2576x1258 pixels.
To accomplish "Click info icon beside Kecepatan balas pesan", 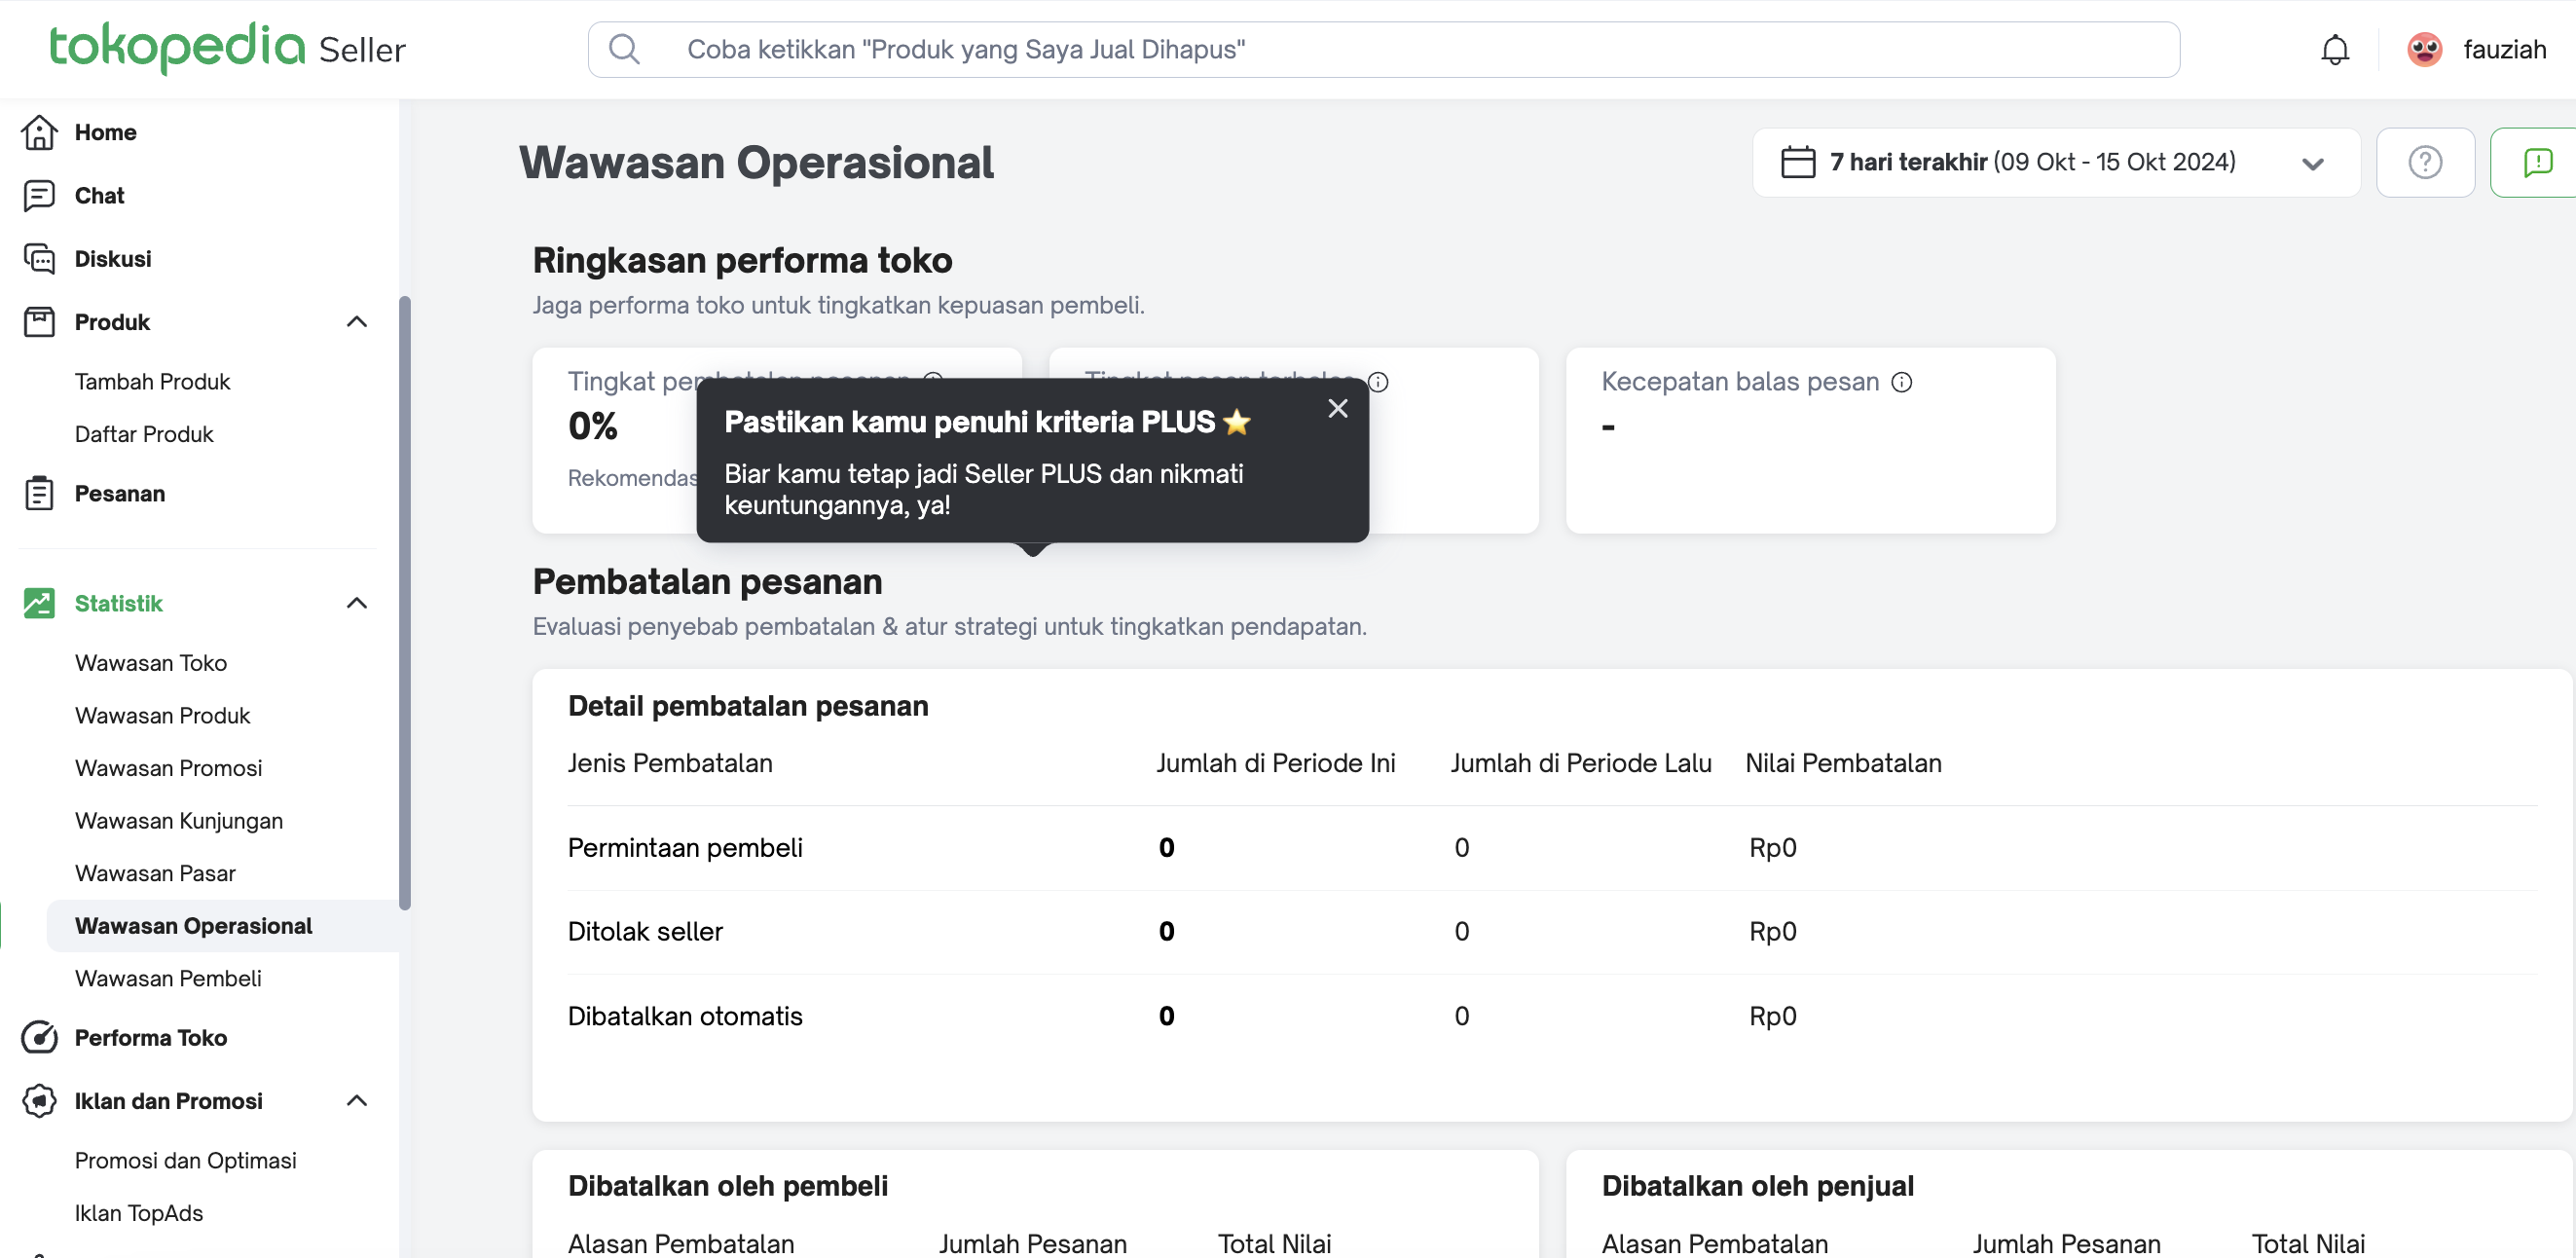I will pos(1901,382).
